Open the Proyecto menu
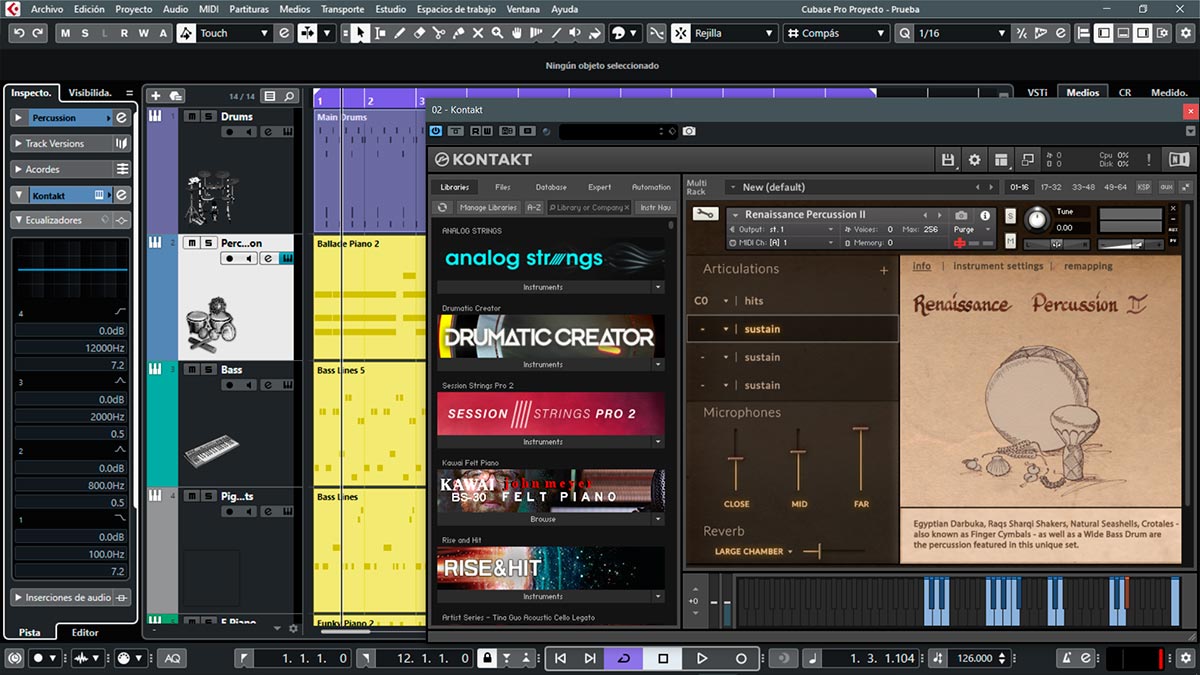 point(134,9)
